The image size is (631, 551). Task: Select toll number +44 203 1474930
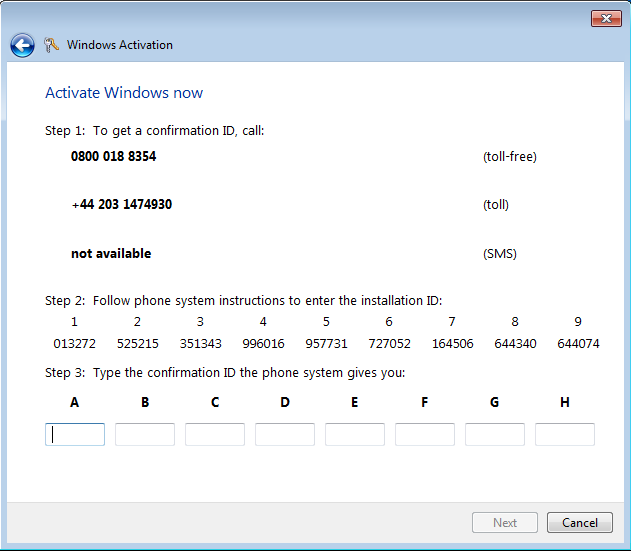click(x=122, y=204)
